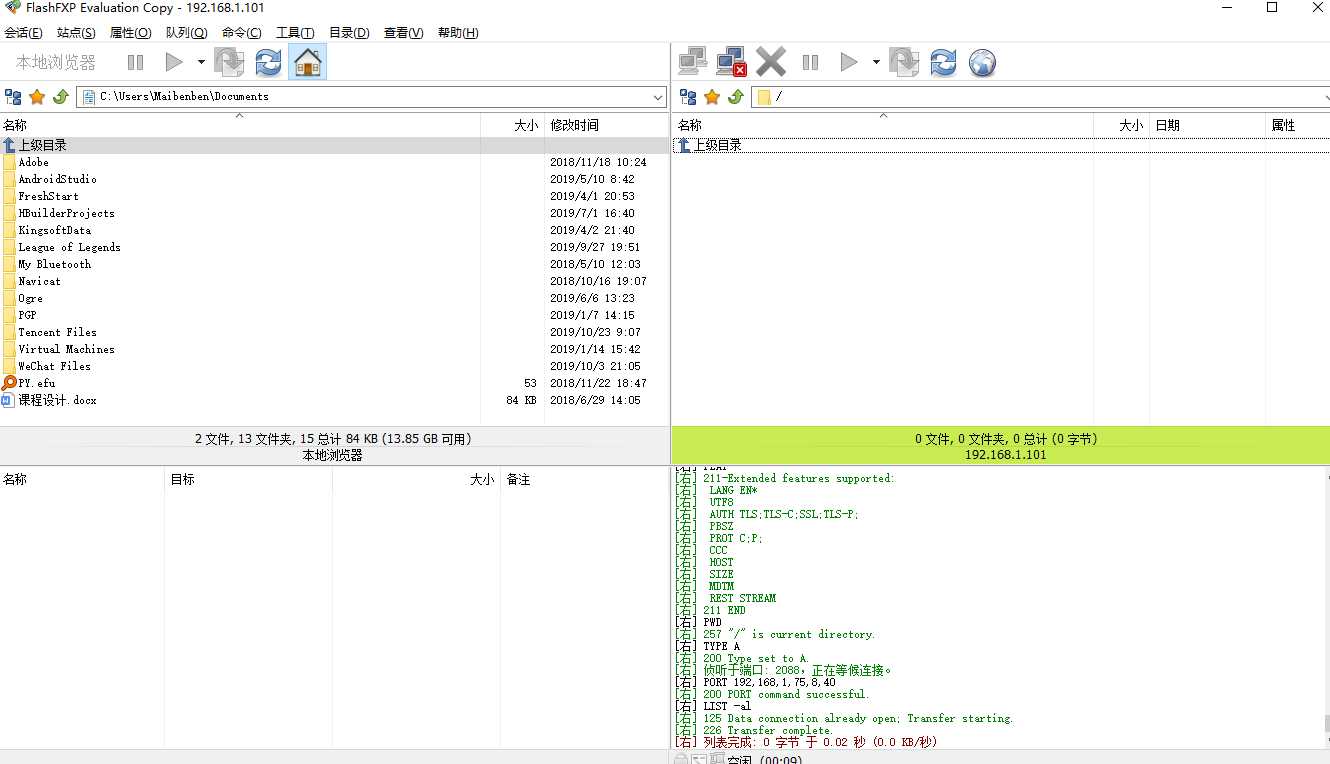Refresh the remote directory listing
The height and width of the screenshot is (764, 1330).
click(x=943, y=62)
